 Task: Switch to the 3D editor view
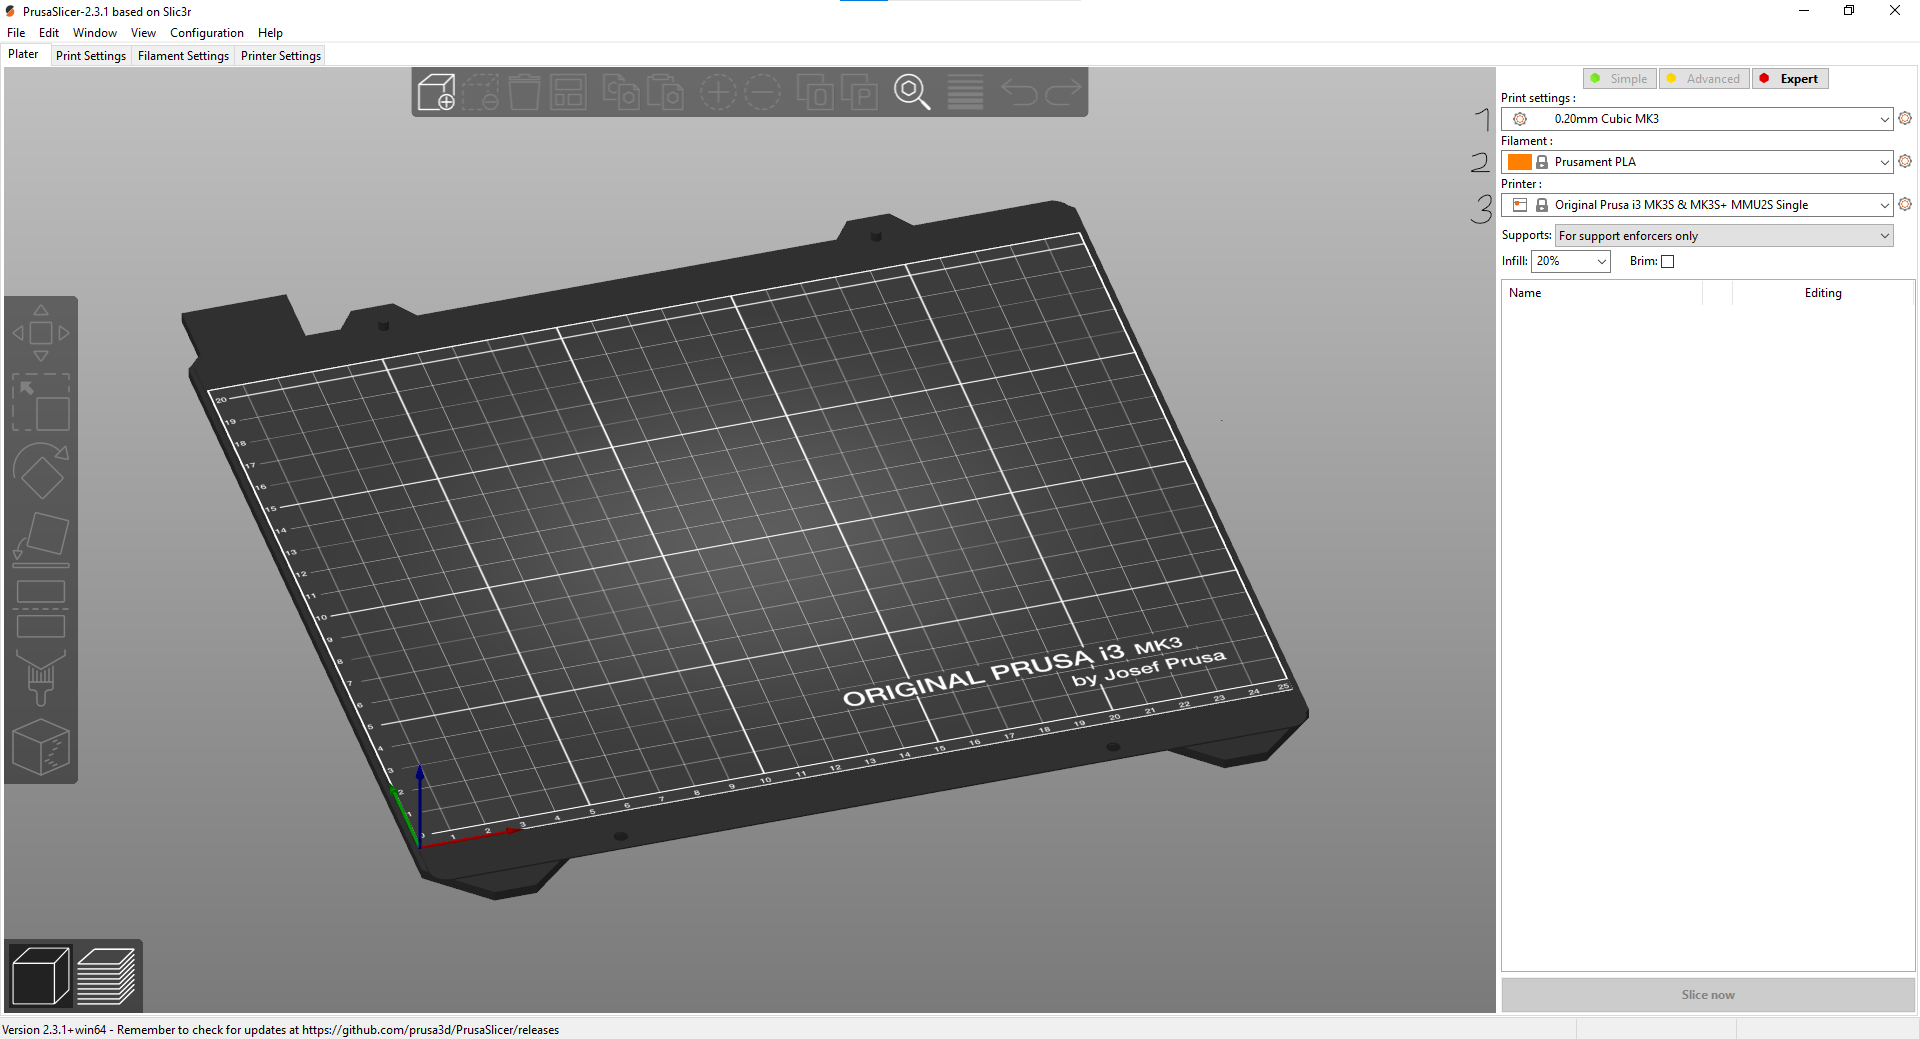pos(41,975)
